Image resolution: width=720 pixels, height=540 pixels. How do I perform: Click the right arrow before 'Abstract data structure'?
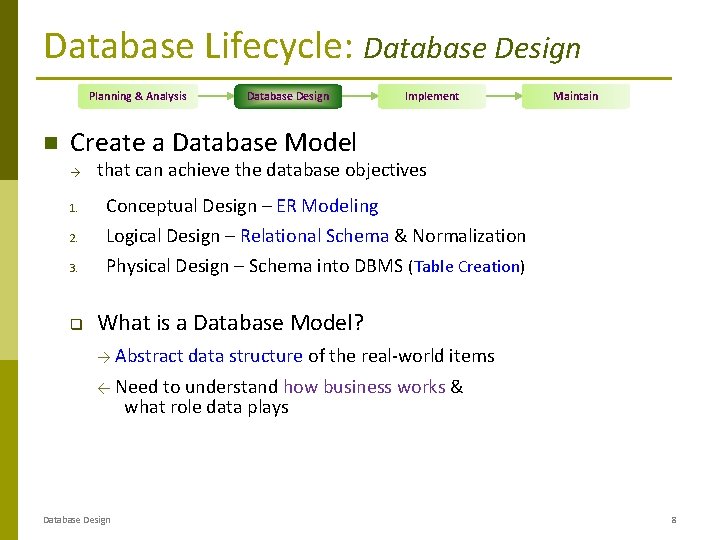104,357
